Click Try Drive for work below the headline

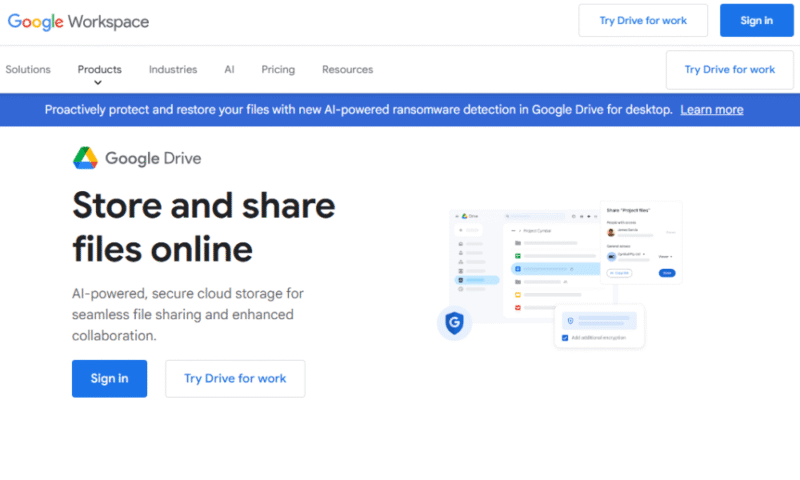[x=235, y=378]
